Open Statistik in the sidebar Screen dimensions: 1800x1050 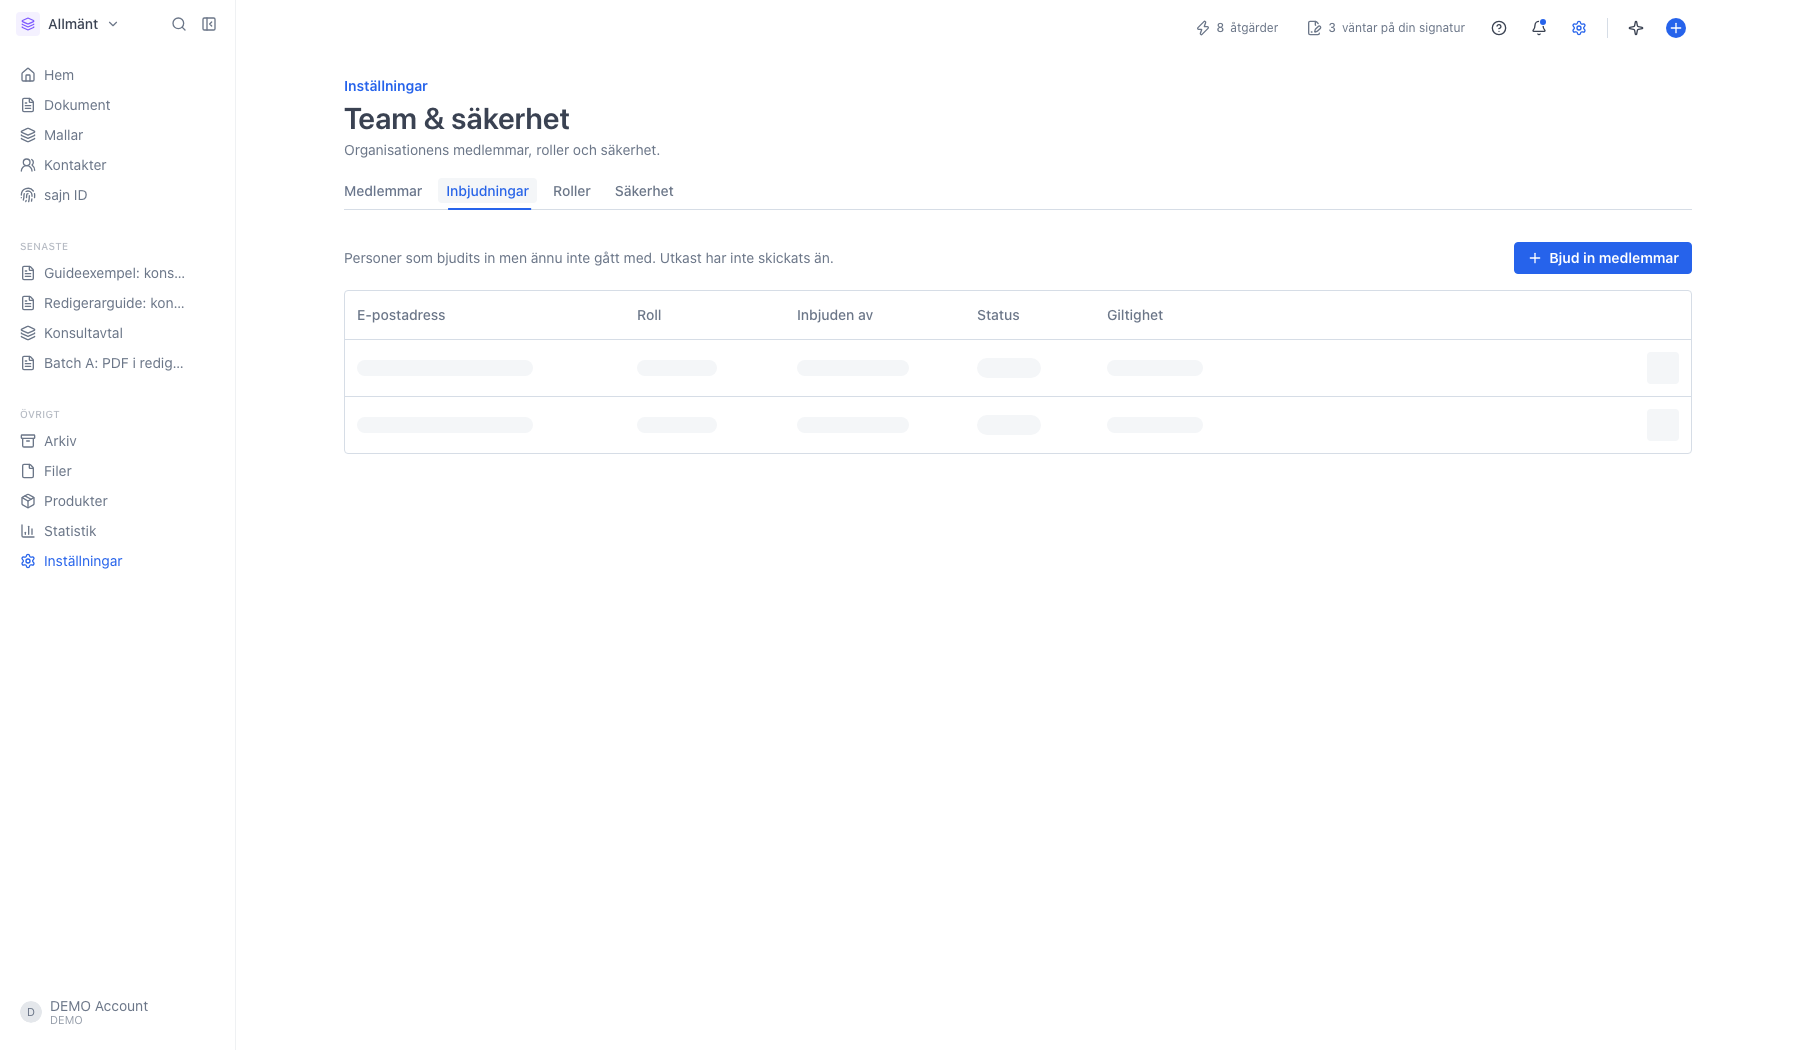117,531
